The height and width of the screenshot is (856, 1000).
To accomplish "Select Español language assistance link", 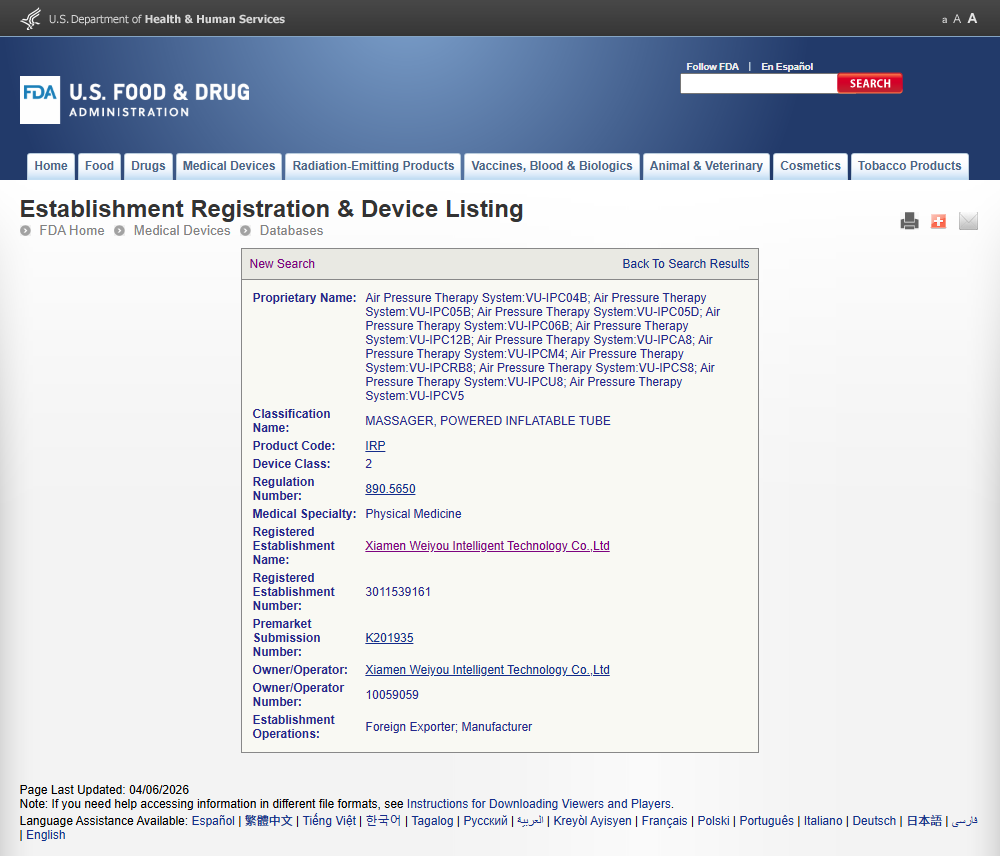I will (x=213, y=821).
